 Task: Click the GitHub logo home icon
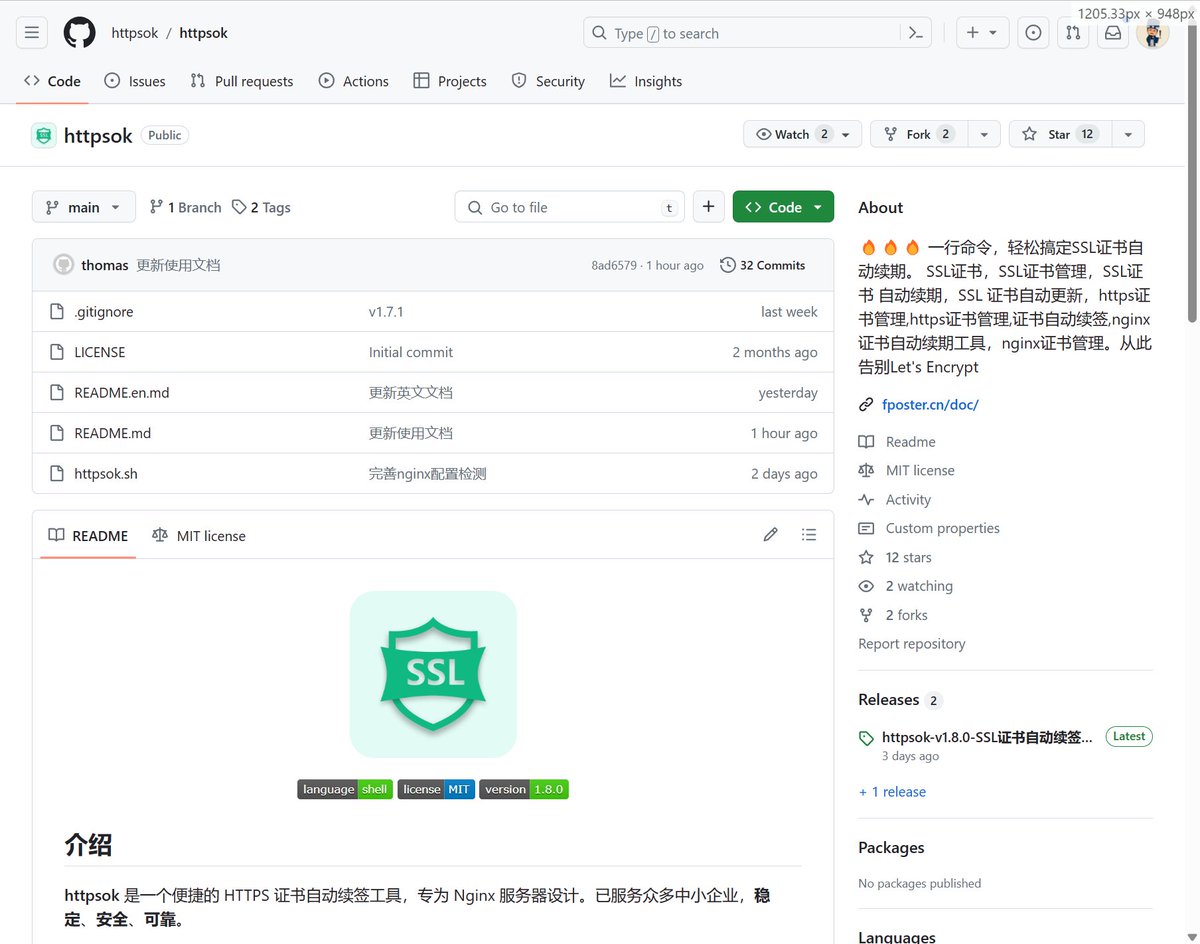[80, 33]
